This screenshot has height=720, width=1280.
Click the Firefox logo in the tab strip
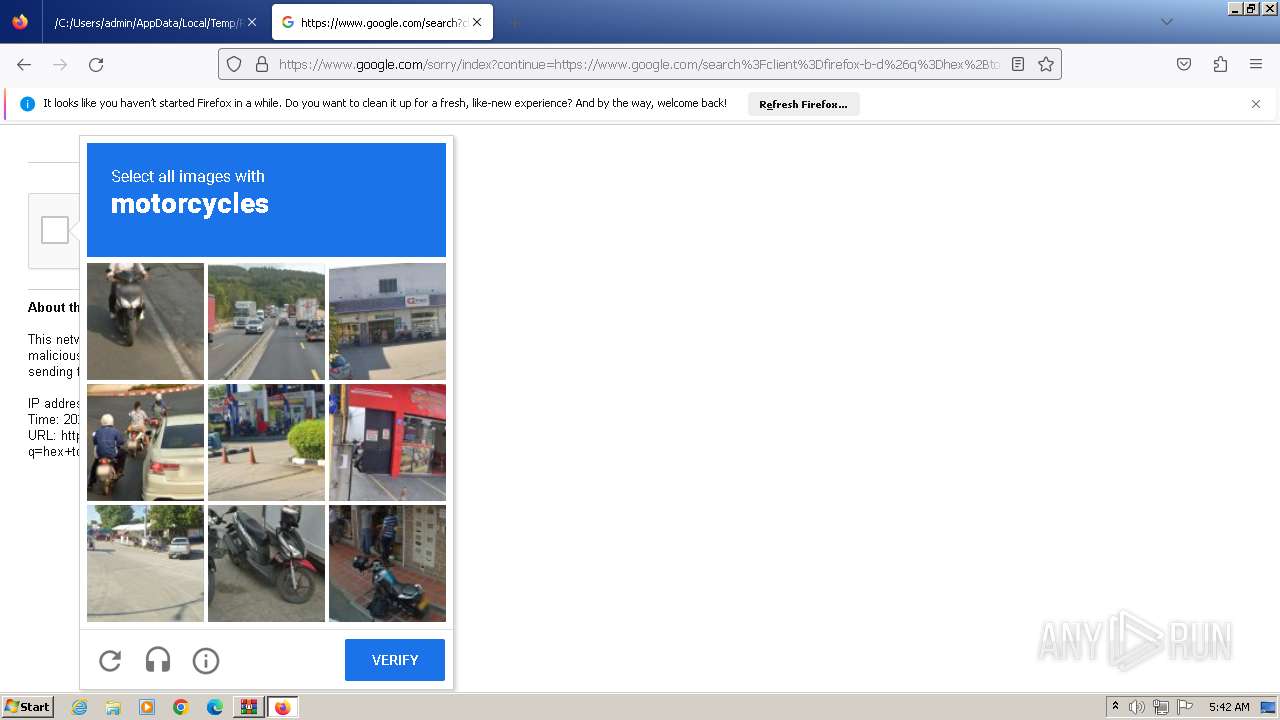tap(20, 22)
